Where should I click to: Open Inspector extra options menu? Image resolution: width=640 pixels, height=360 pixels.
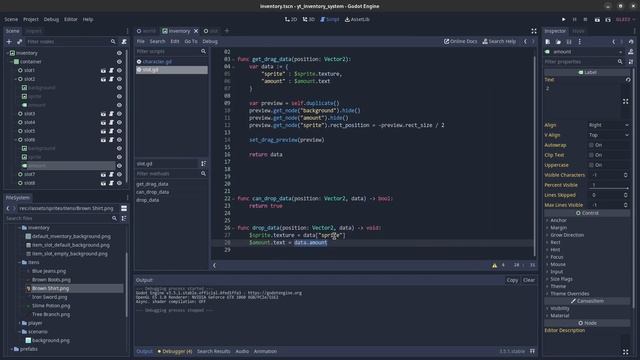point(580,42)
